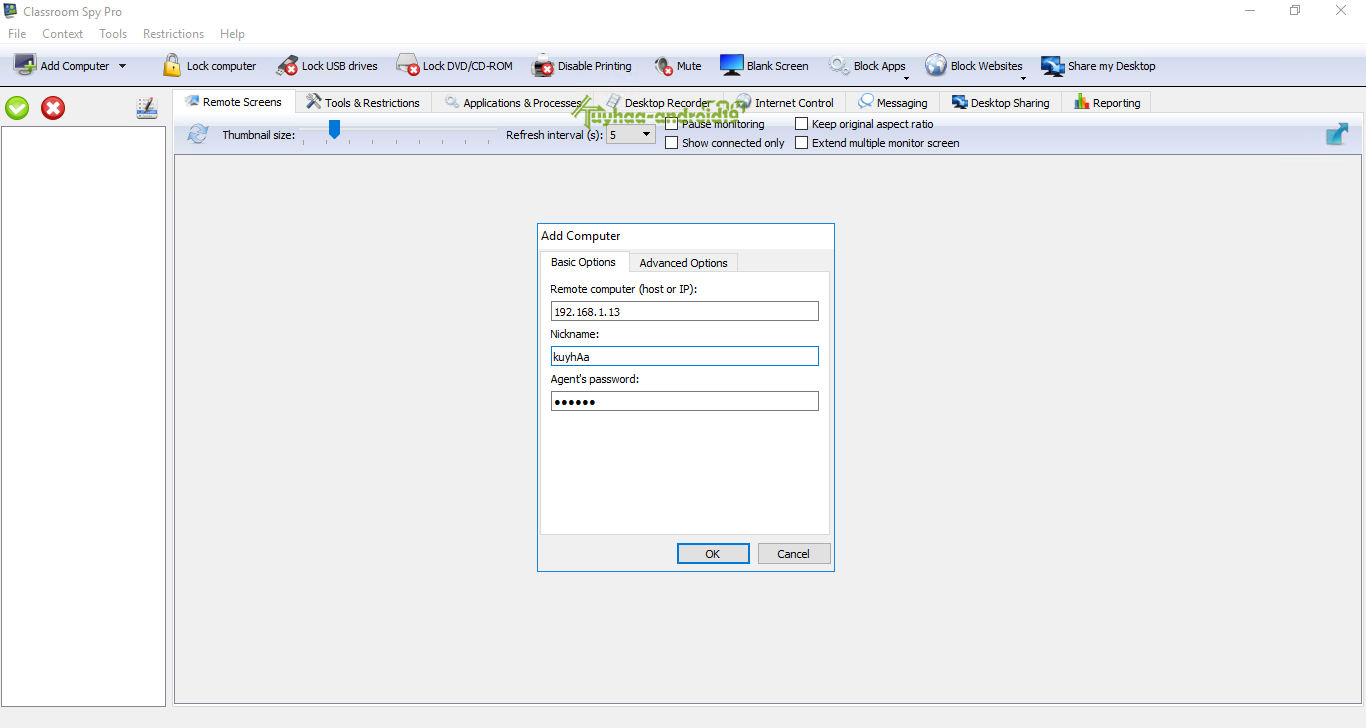Open the Reporting tab

click(x=1107, y=102)
